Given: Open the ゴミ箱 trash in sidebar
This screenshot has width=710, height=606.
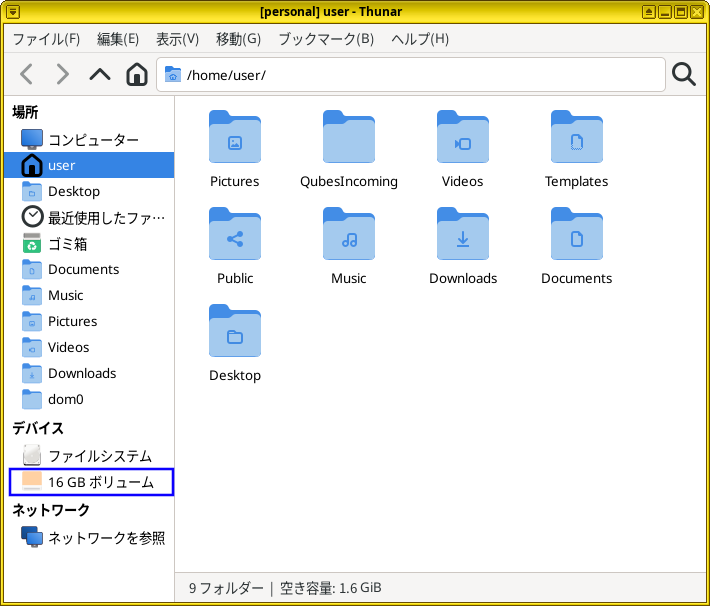Looking at the screenshot, I should pos(89,244).
